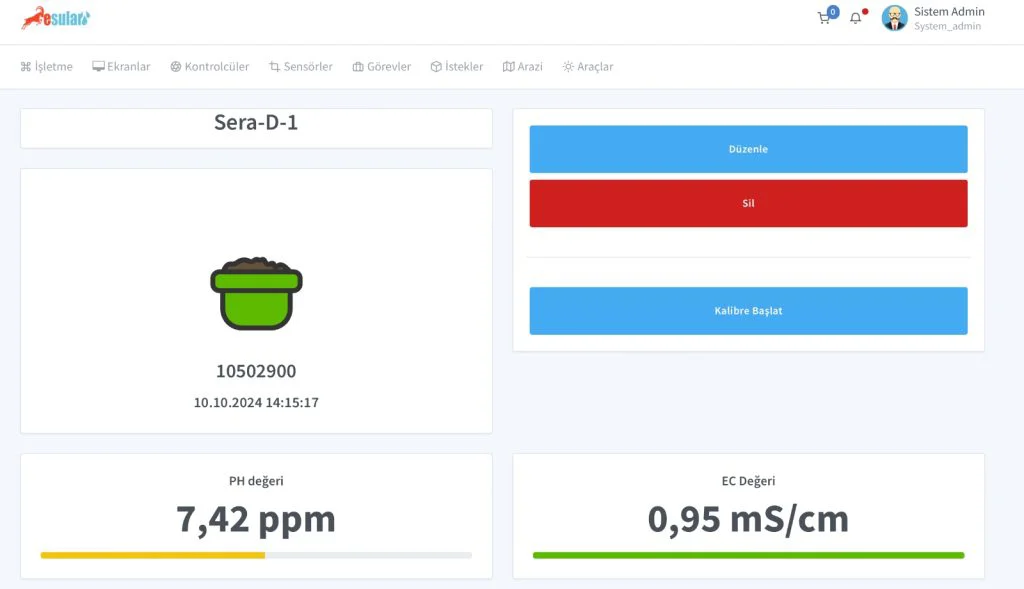The image size is (1024, 589).
Task: Click the Sistem Admin avatar picture
Action: click(x=894, y=18)
